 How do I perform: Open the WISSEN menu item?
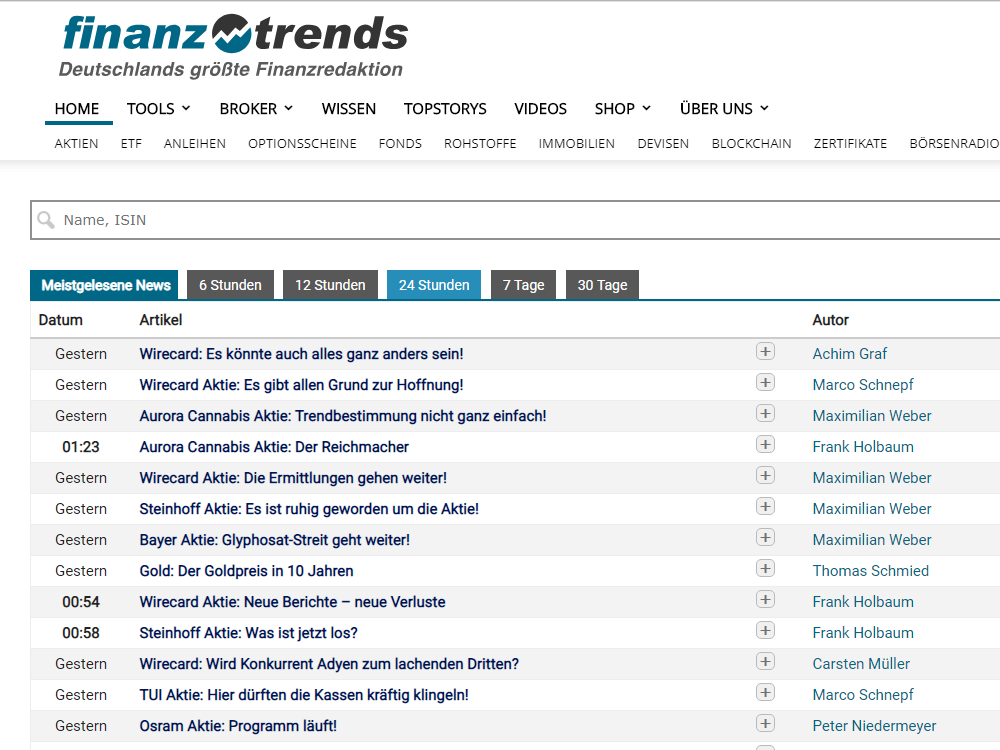349,108
